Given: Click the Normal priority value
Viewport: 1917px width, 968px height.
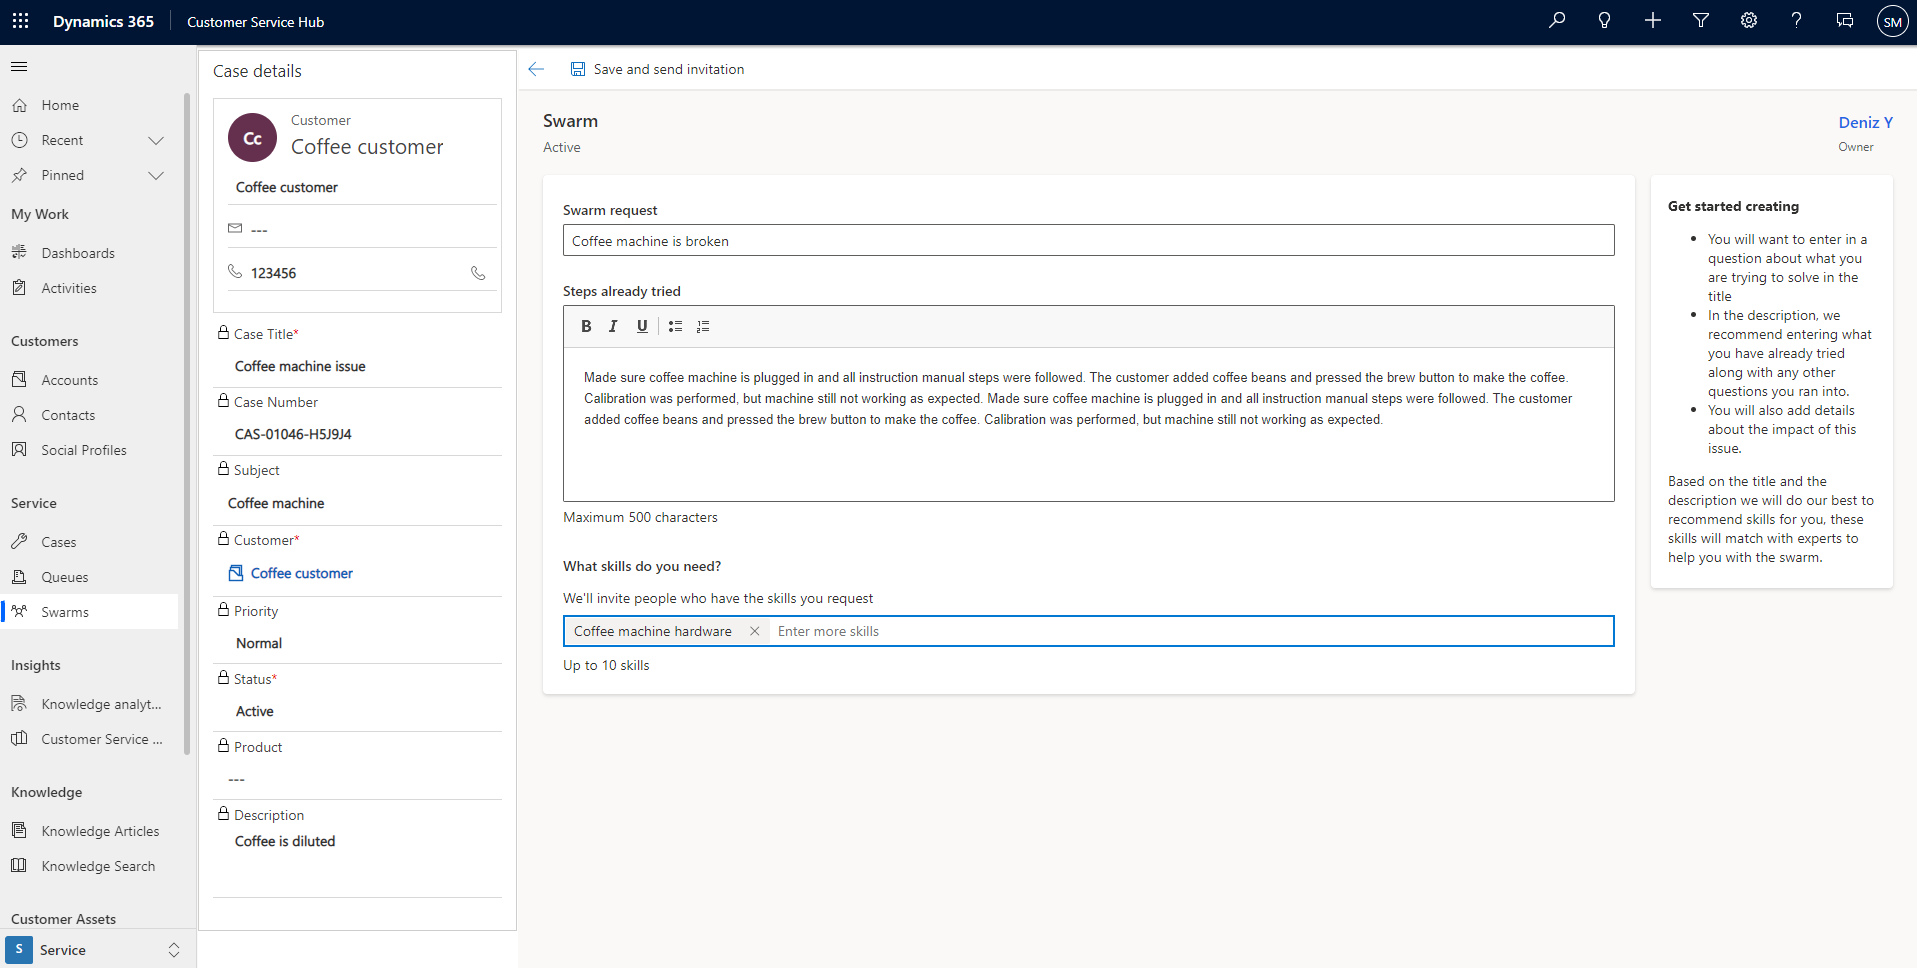Looking at the screenshot, I should [259, 643].
